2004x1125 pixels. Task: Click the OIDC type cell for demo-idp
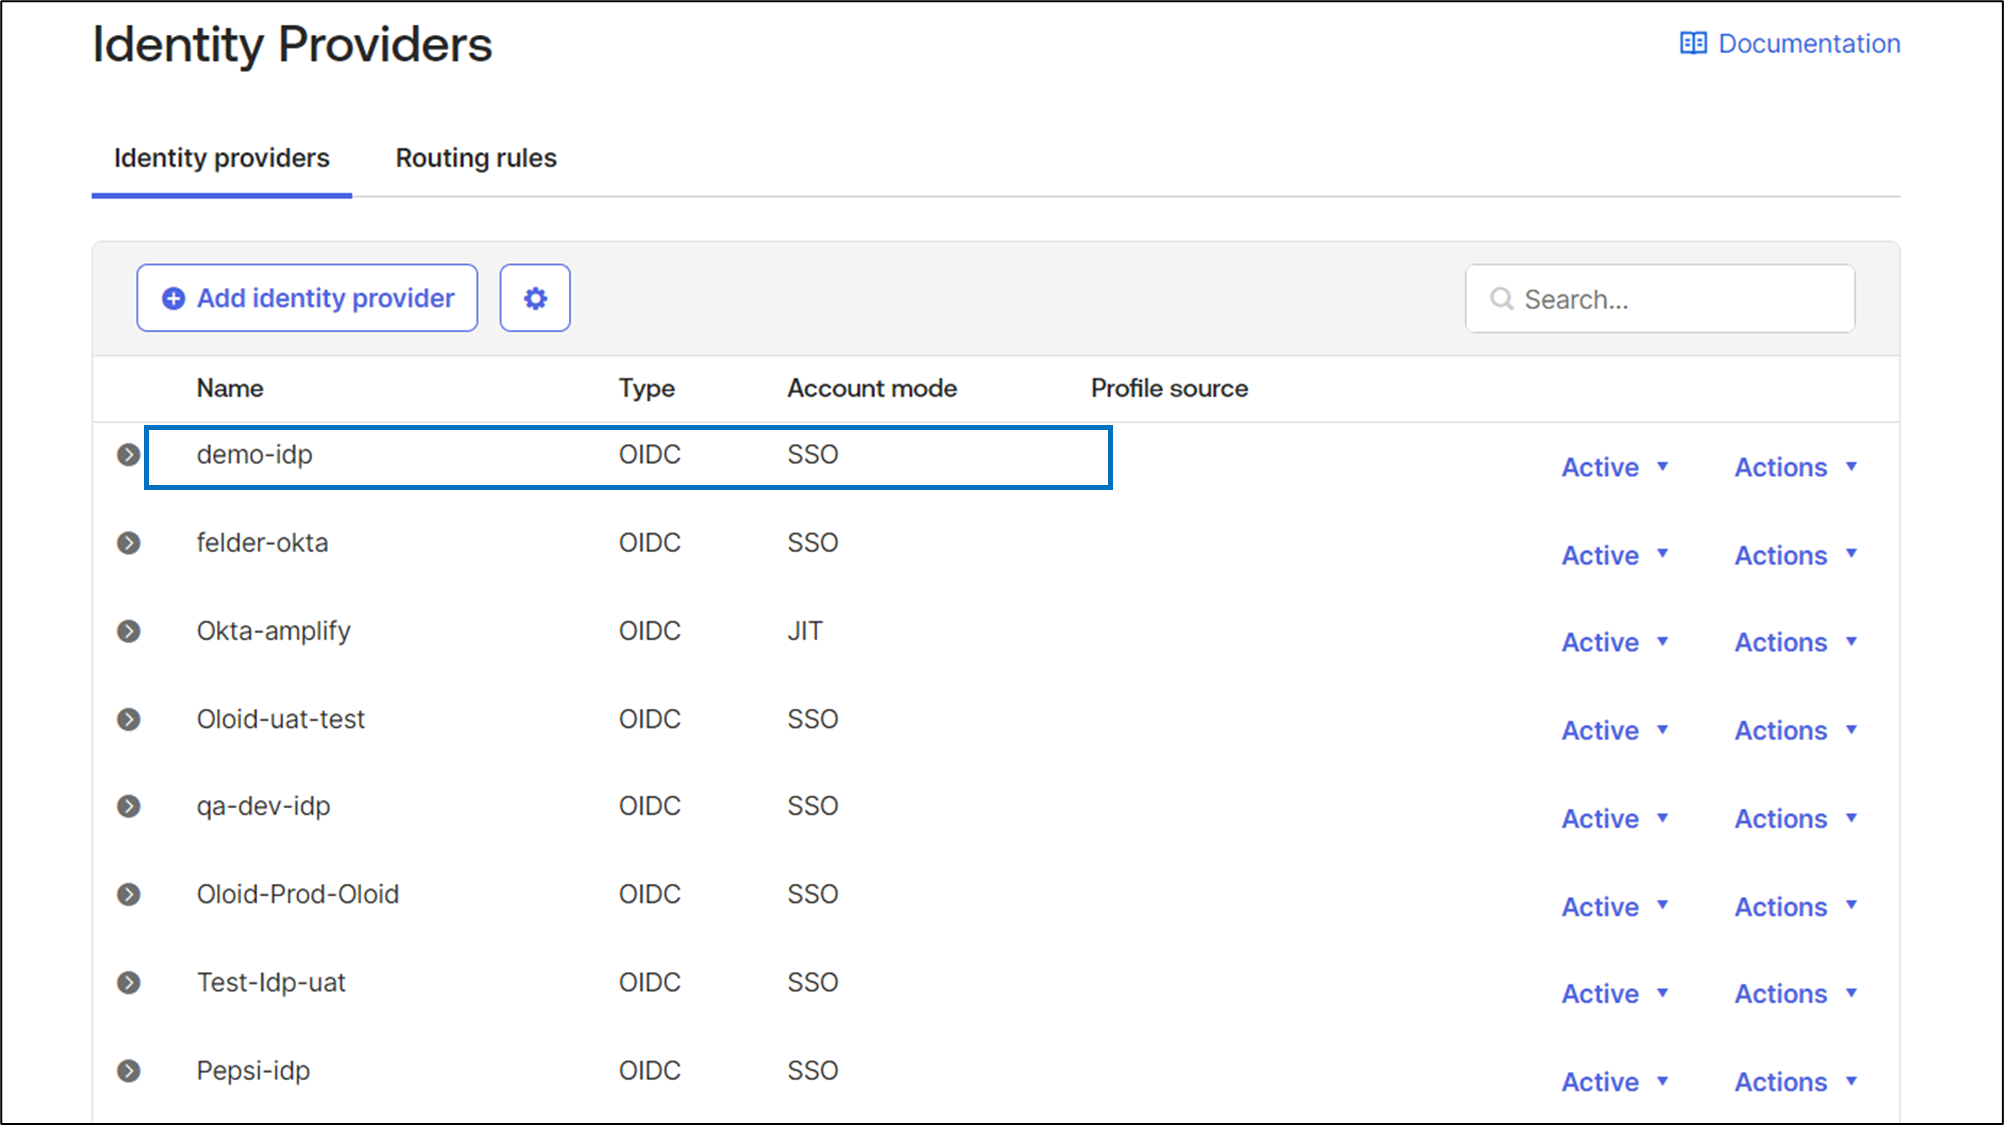[x=650, y=455]
